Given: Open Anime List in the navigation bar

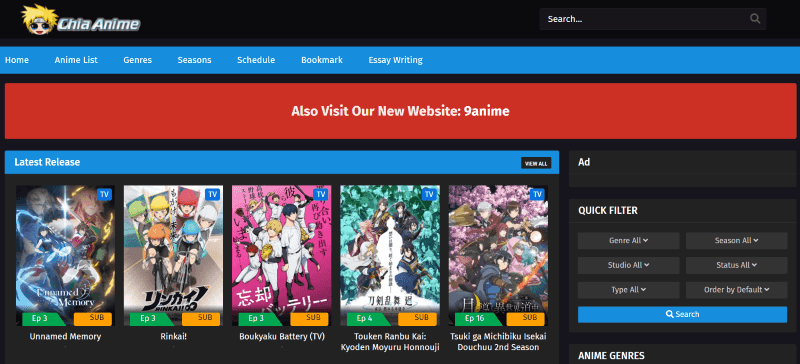Looking at the screenshot, I should (76, 60).
